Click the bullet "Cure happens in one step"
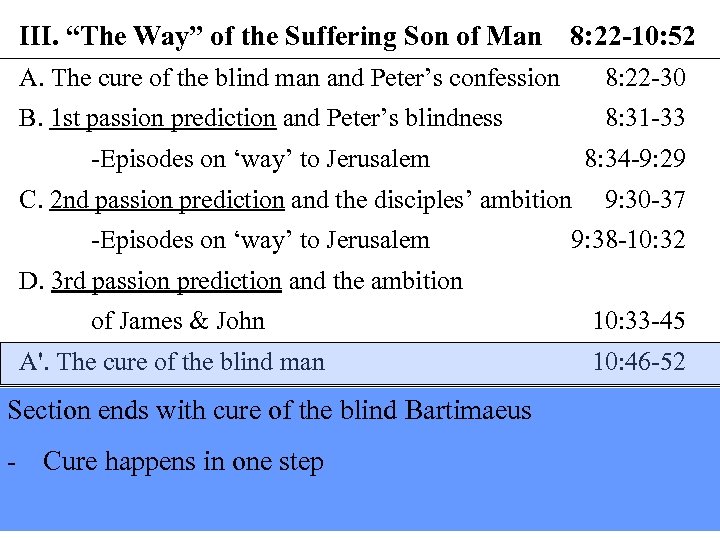 (x=183, y=462)
